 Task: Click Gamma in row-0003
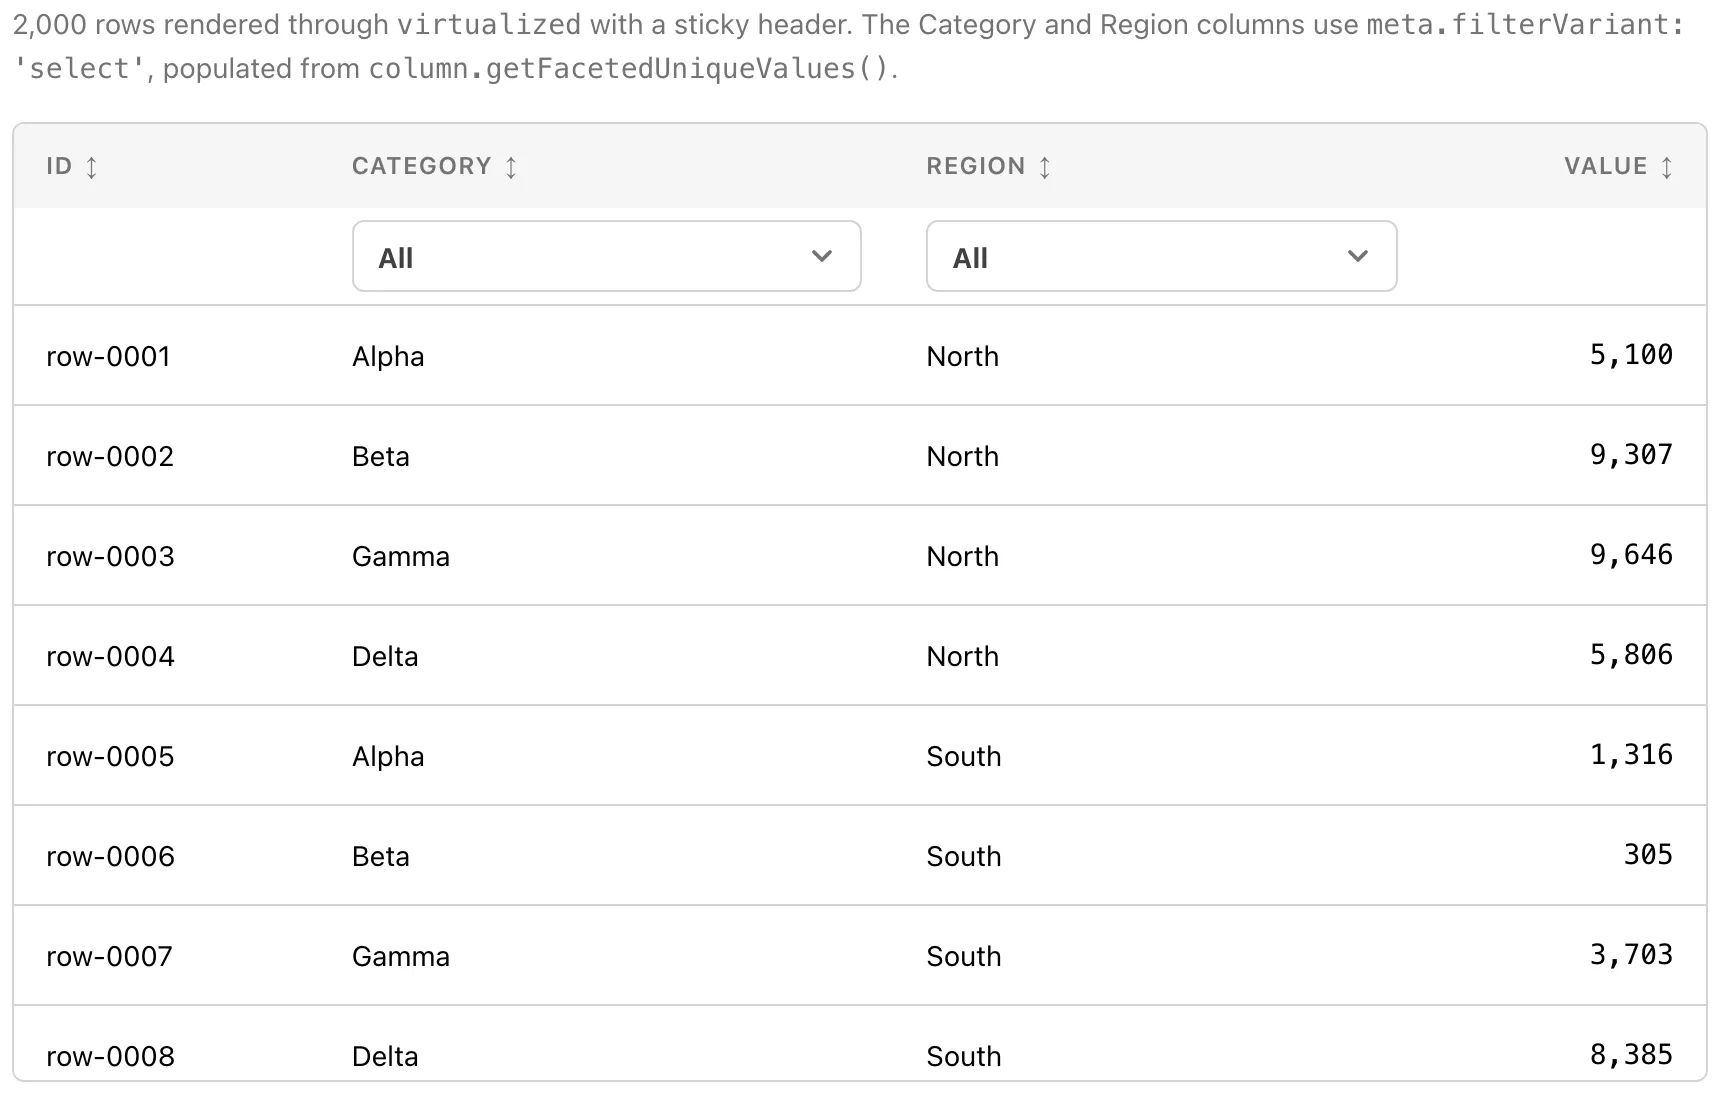401,557
